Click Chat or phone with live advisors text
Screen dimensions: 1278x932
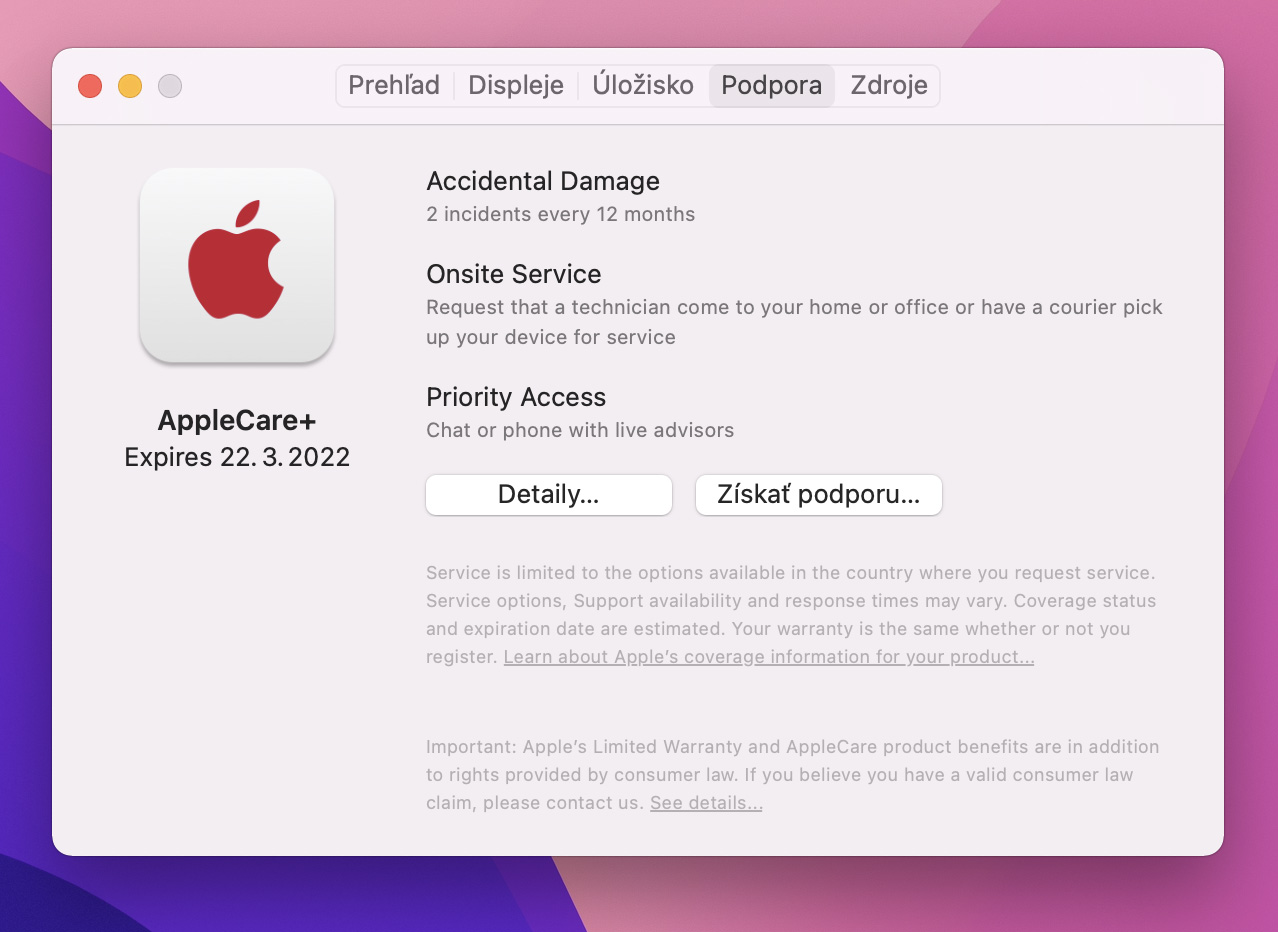point(580,431)
